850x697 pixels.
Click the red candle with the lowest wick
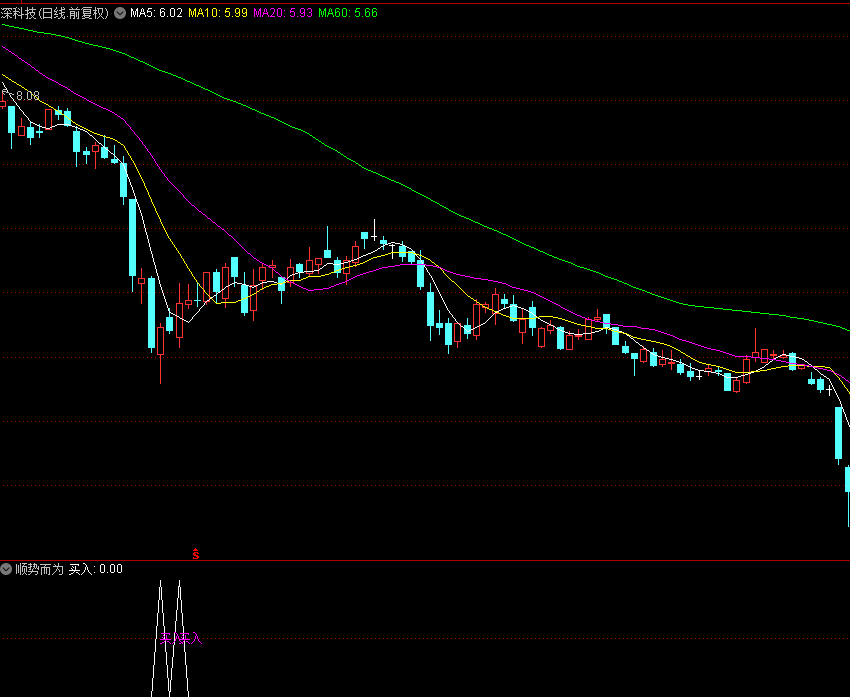point(160,342)
